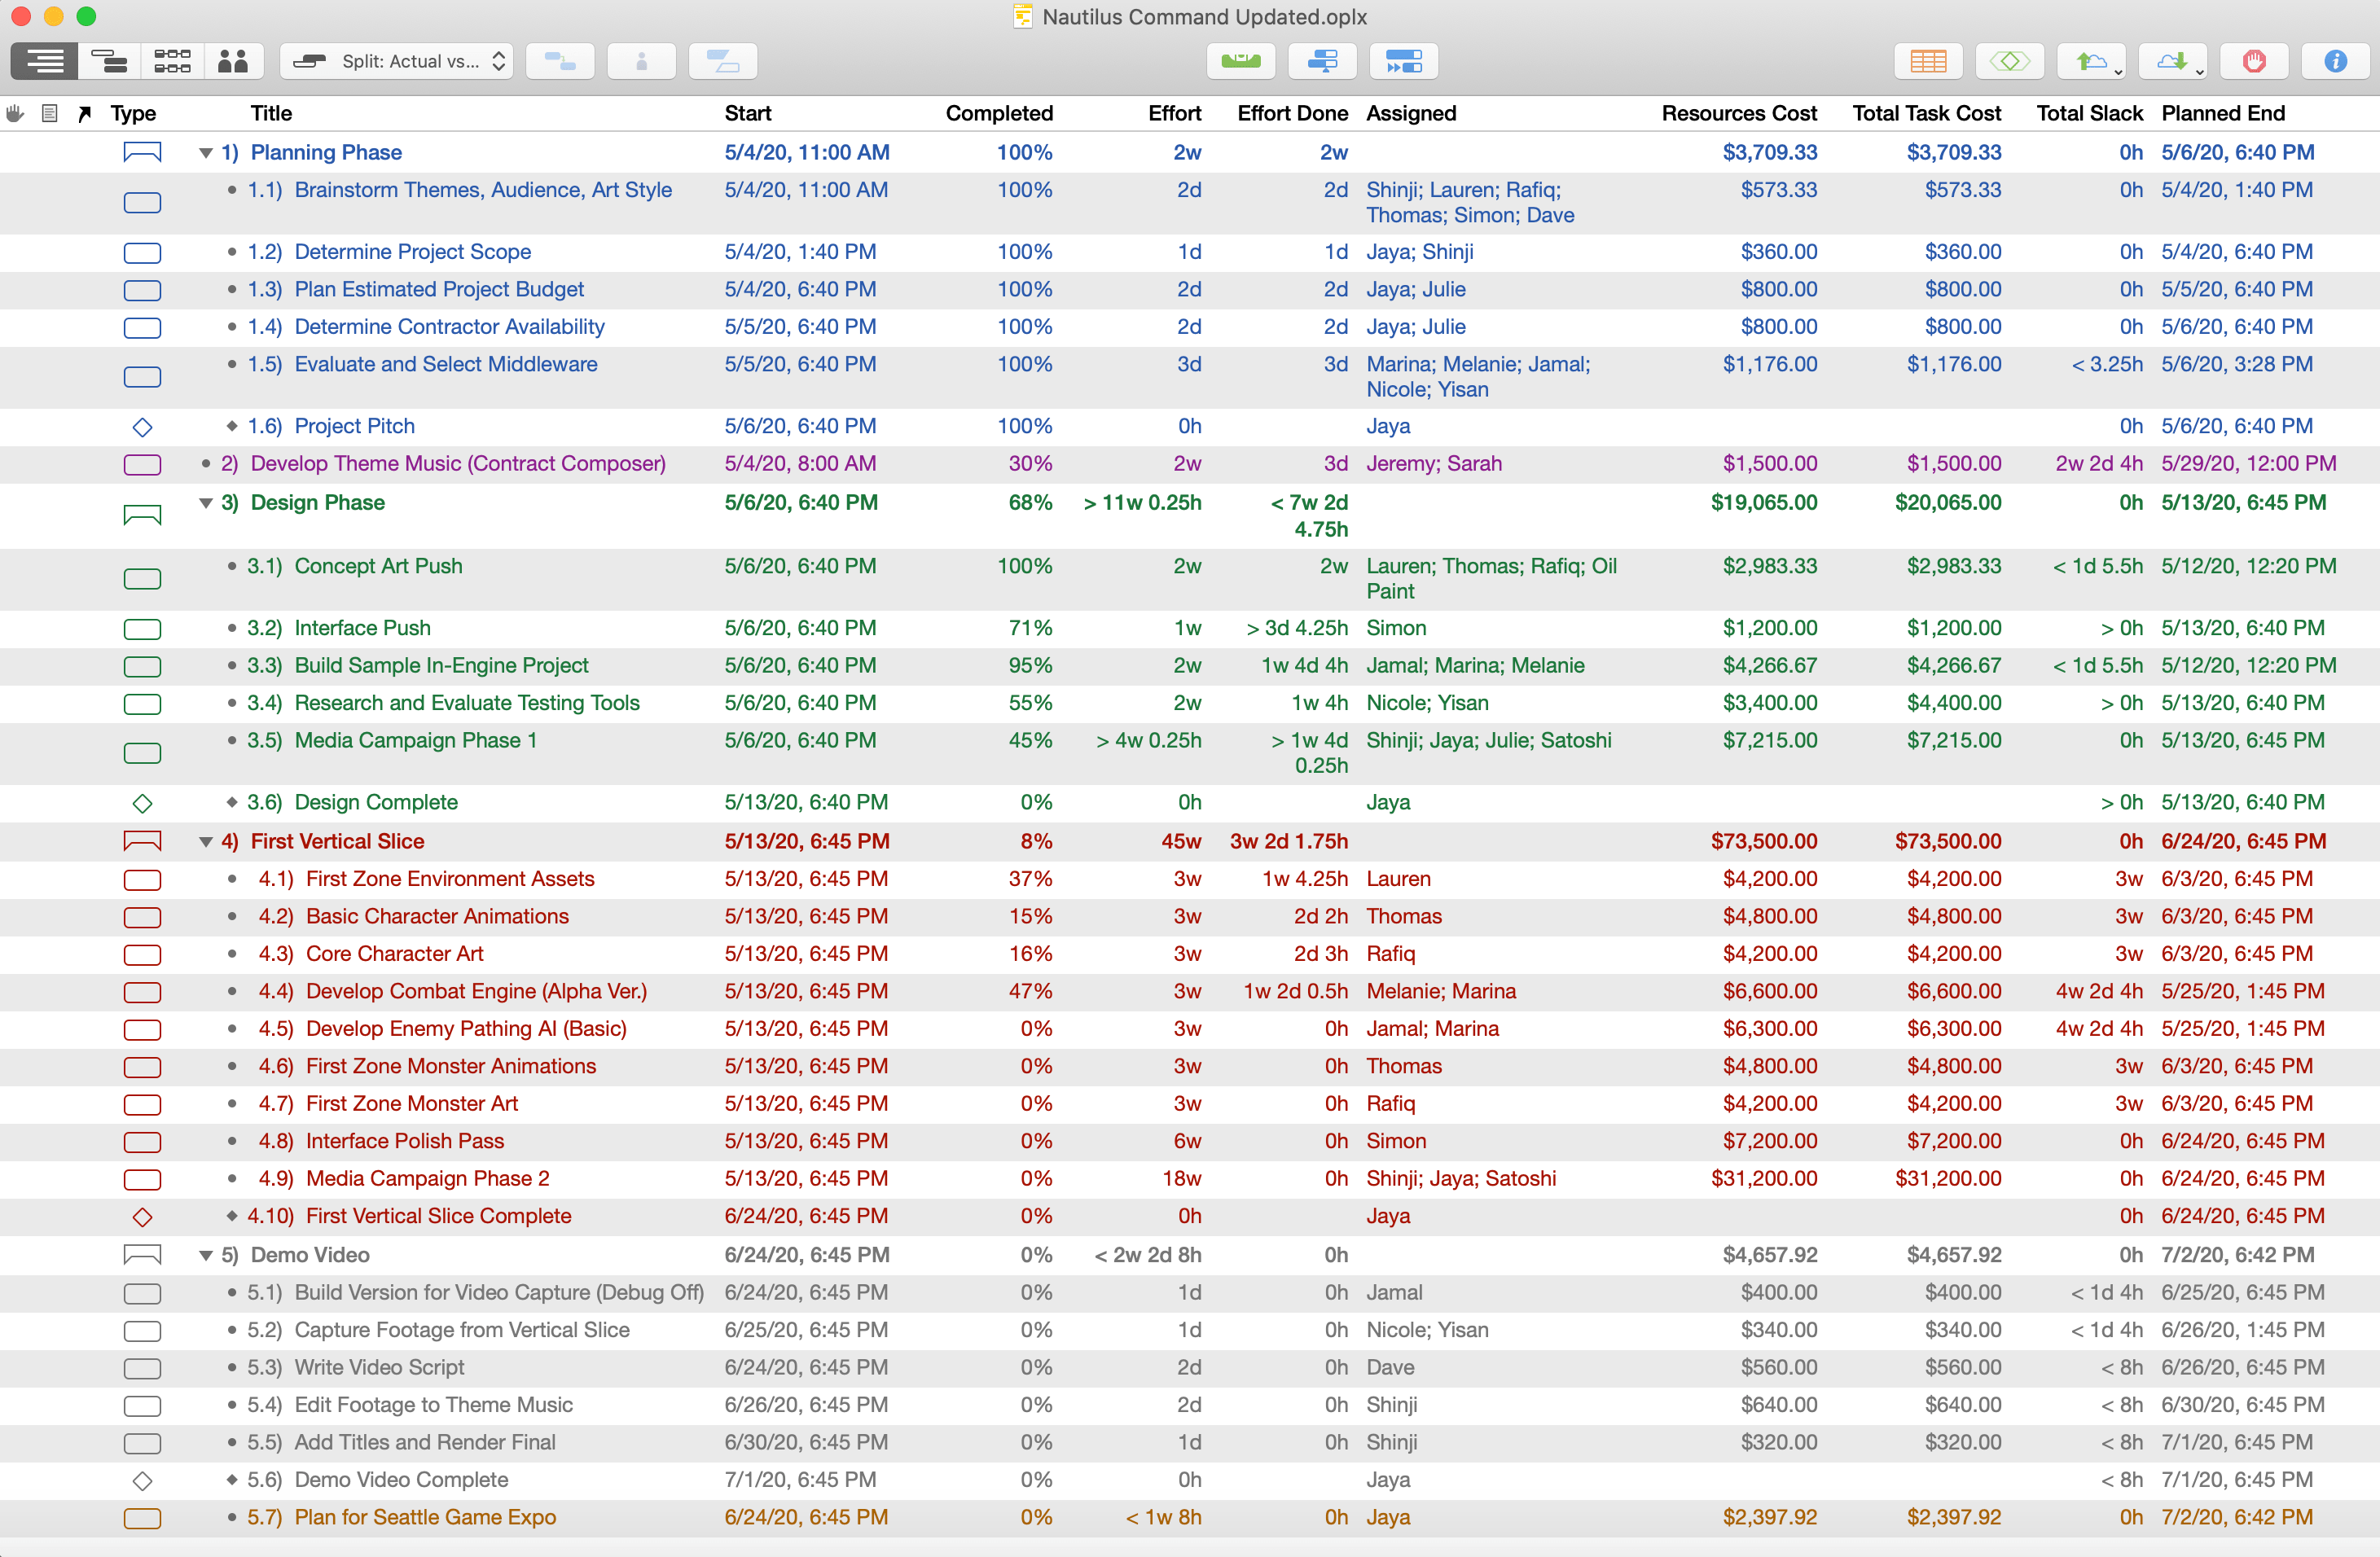Click the OmniPlan title bar menu
Image resolution: width=2380 pixels, height=1557 pixels.
click(1190, 19)
